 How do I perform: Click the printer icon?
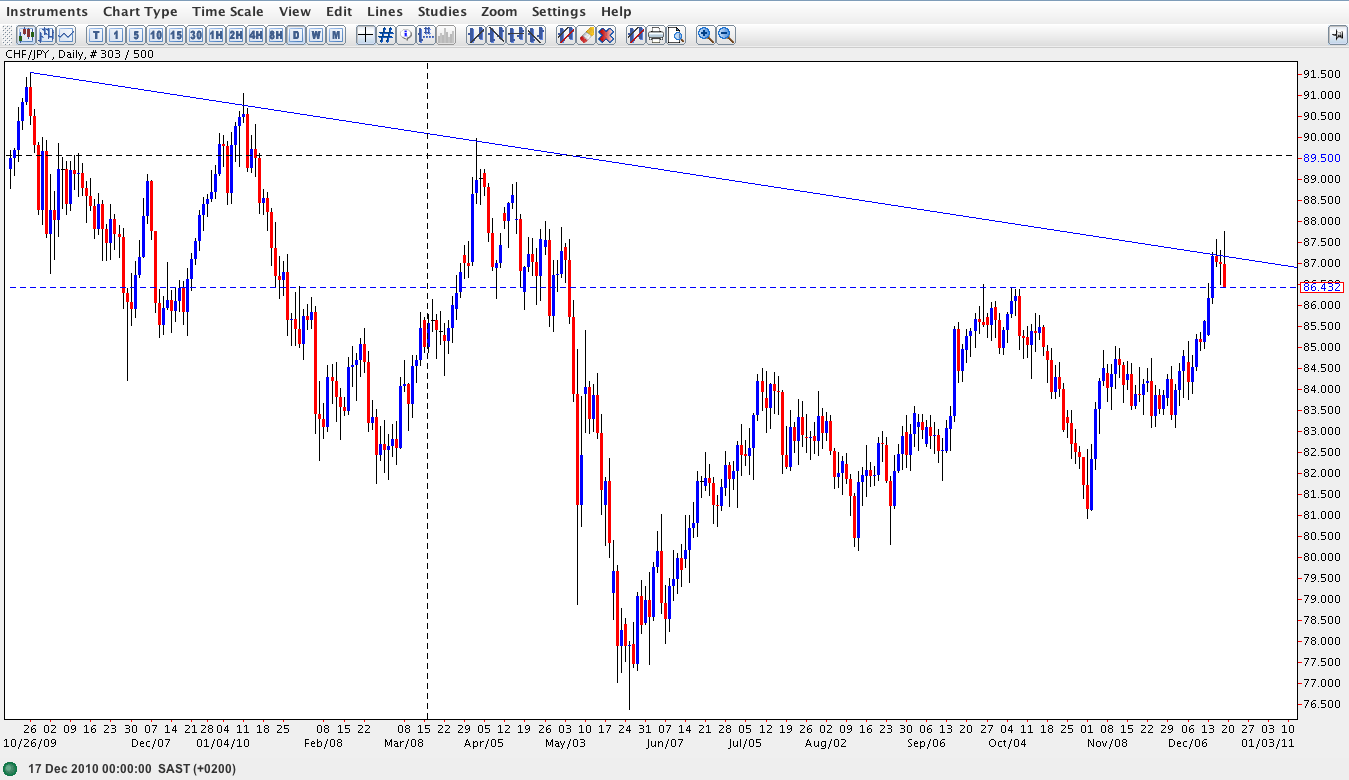[656, 35]
